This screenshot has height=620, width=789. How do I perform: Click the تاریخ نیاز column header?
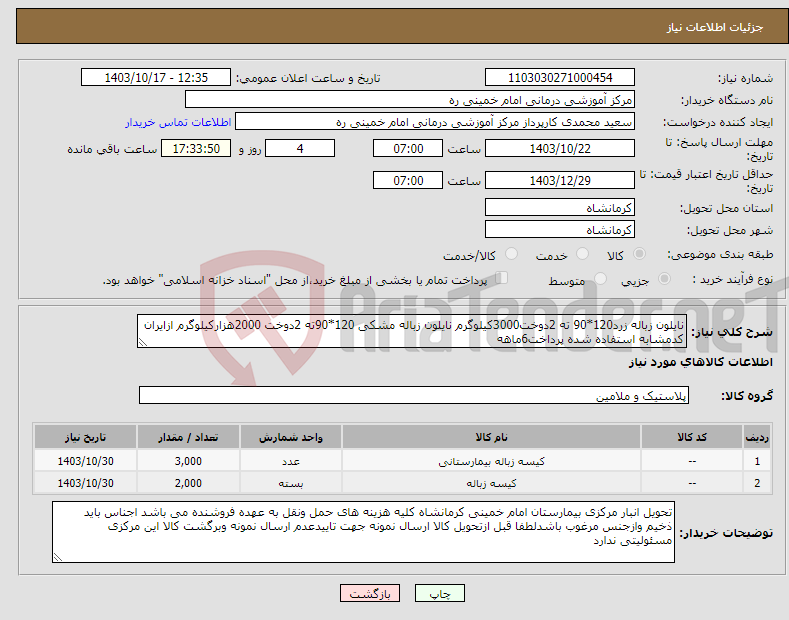tap(86, 437)
